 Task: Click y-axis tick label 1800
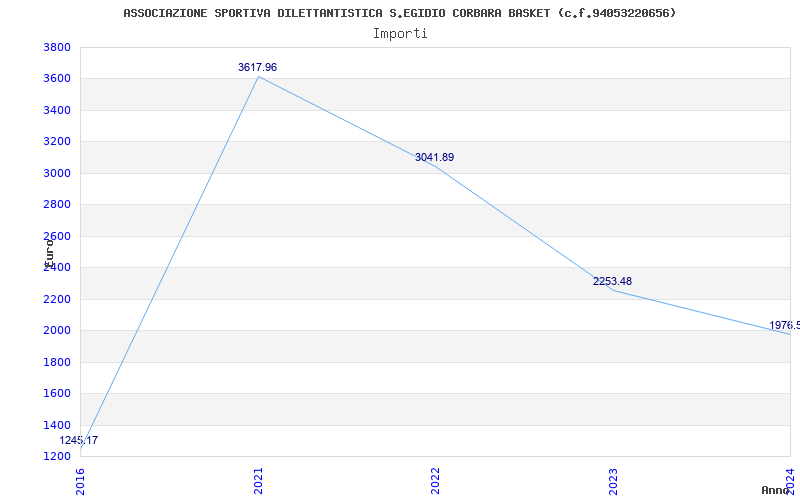[x=57, y=363]
